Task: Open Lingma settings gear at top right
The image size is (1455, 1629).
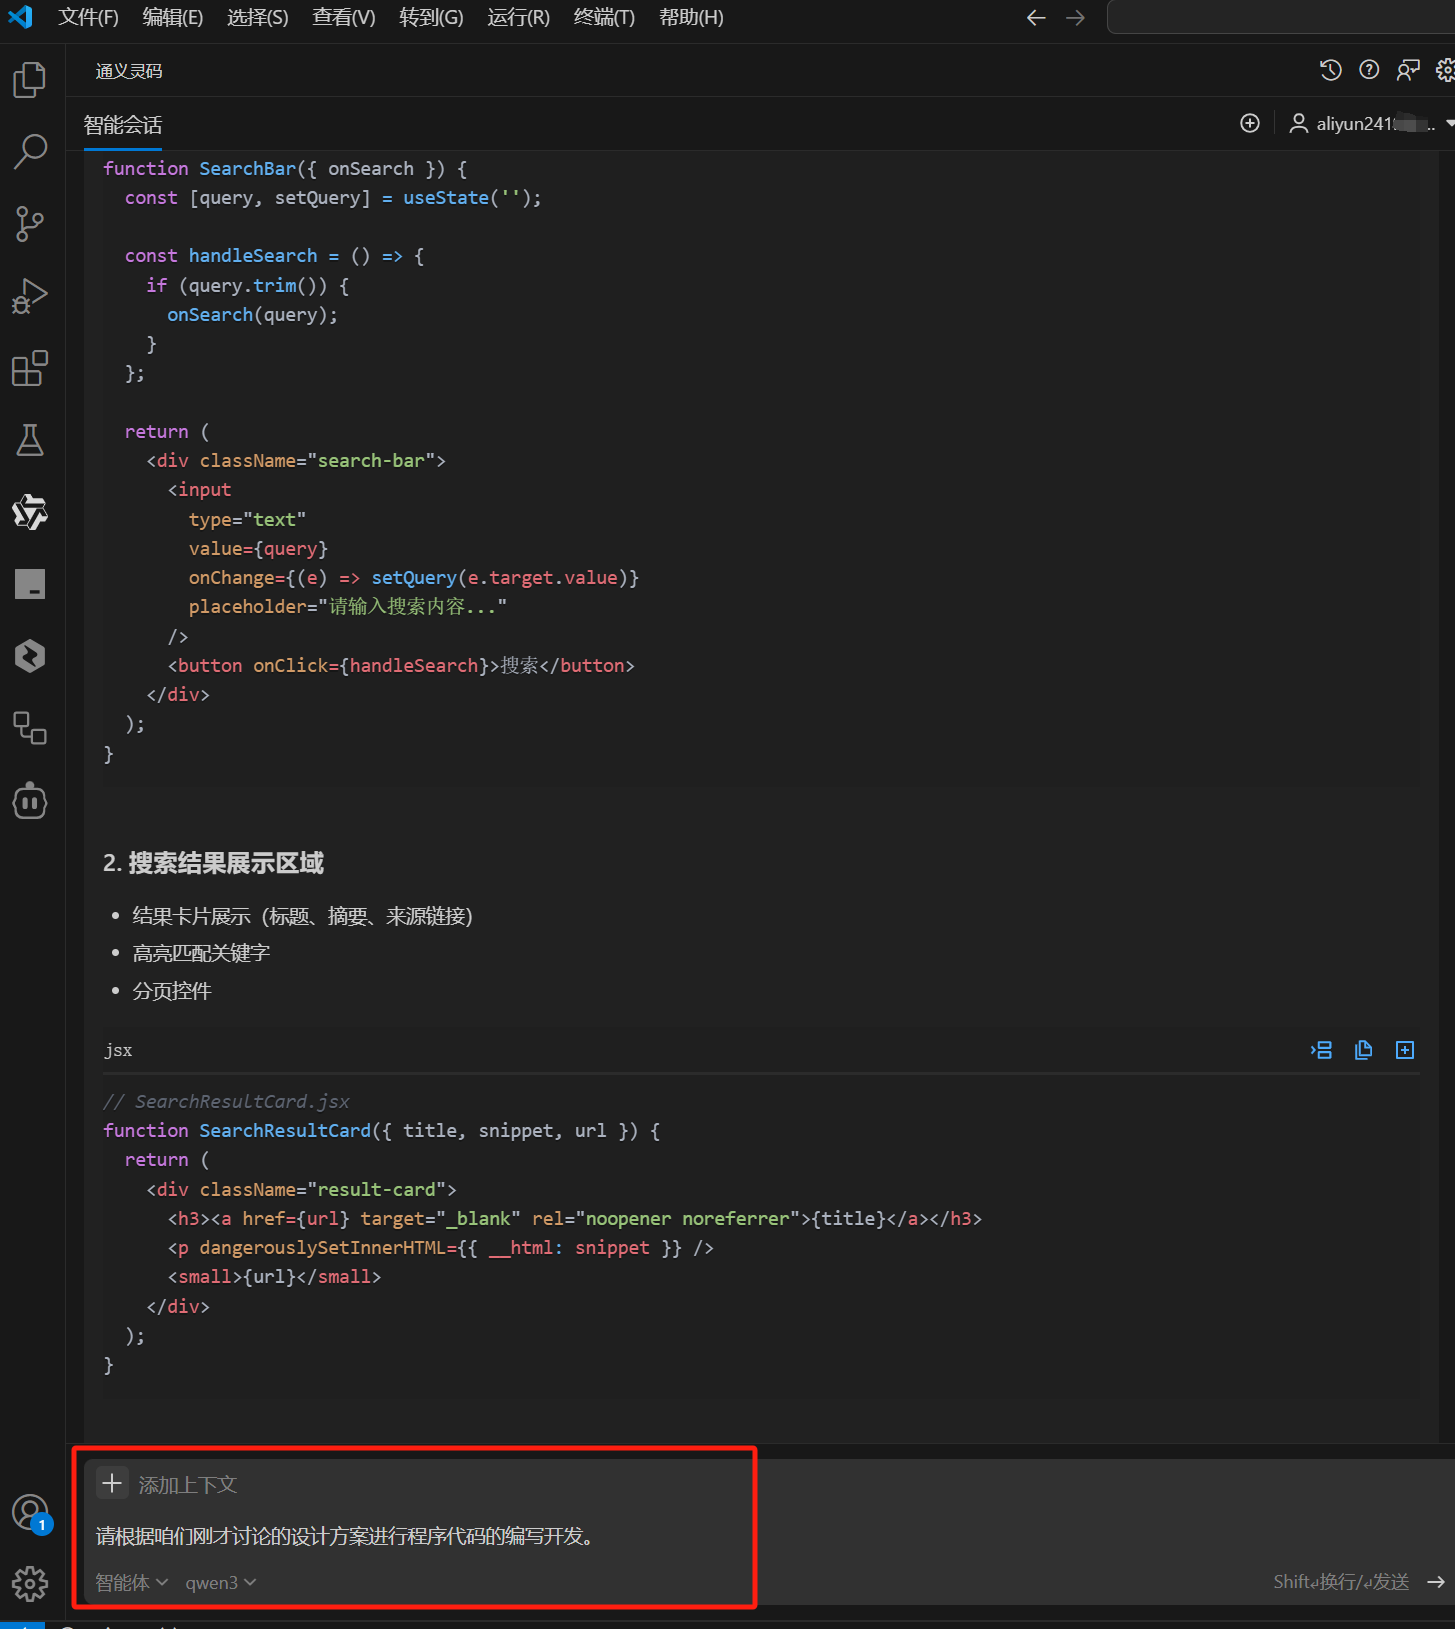Action: (1445, 70)
